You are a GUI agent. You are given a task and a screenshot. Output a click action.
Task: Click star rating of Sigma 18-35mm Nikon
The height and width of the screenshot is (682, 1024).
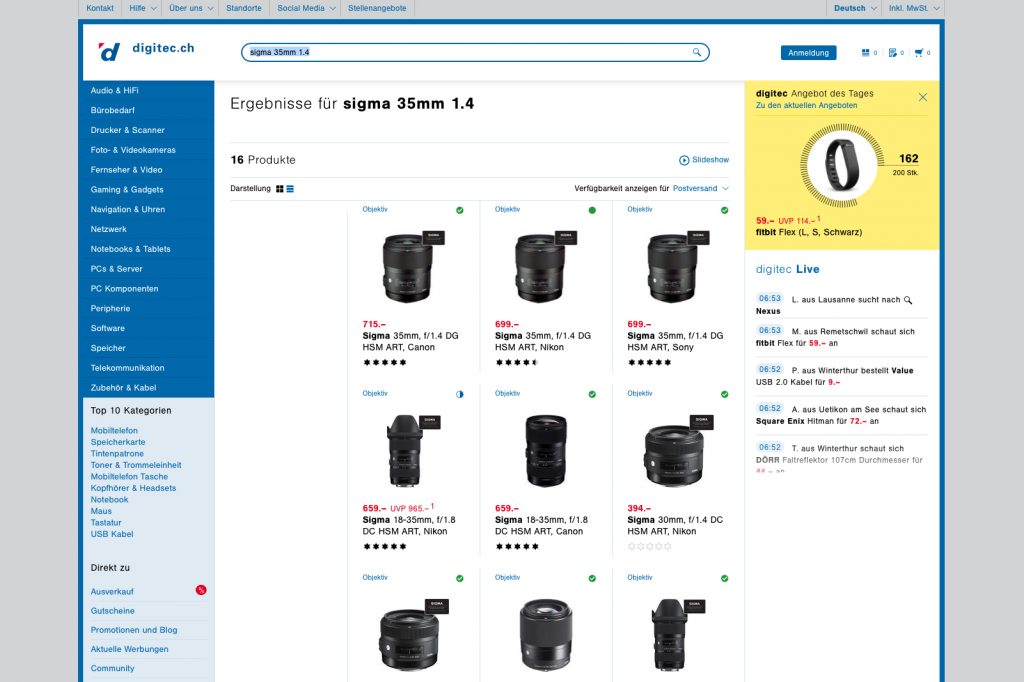[385, 547]
